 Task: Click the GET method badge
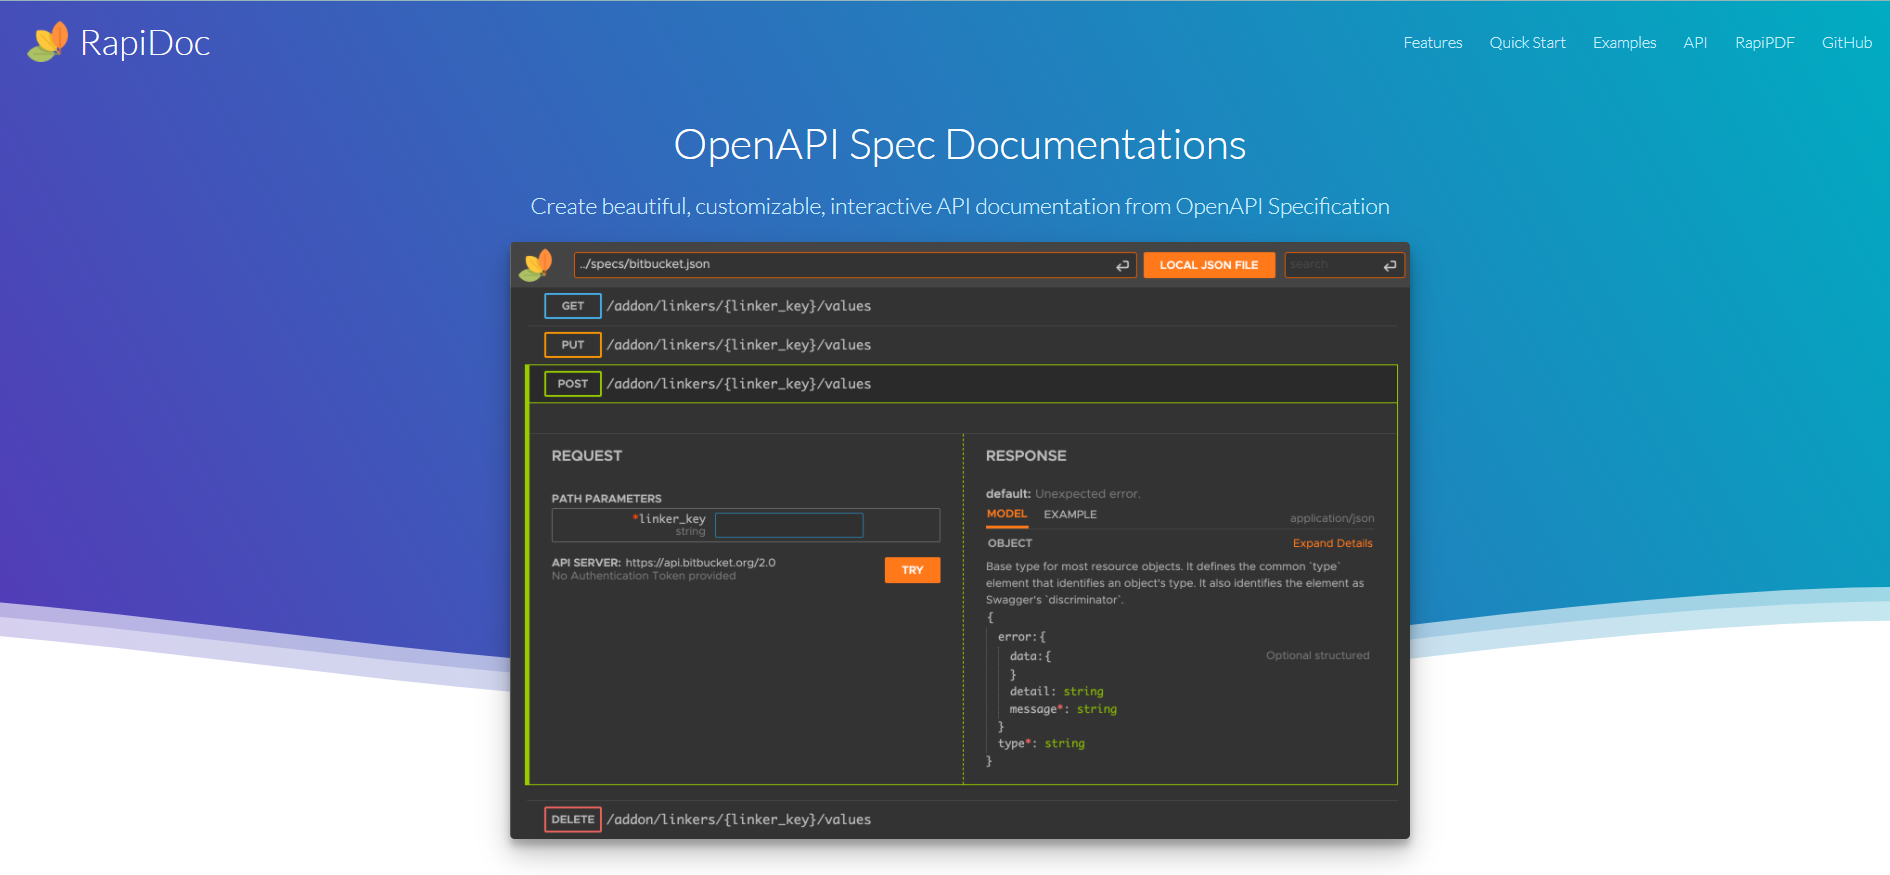(x=573, y=306)
